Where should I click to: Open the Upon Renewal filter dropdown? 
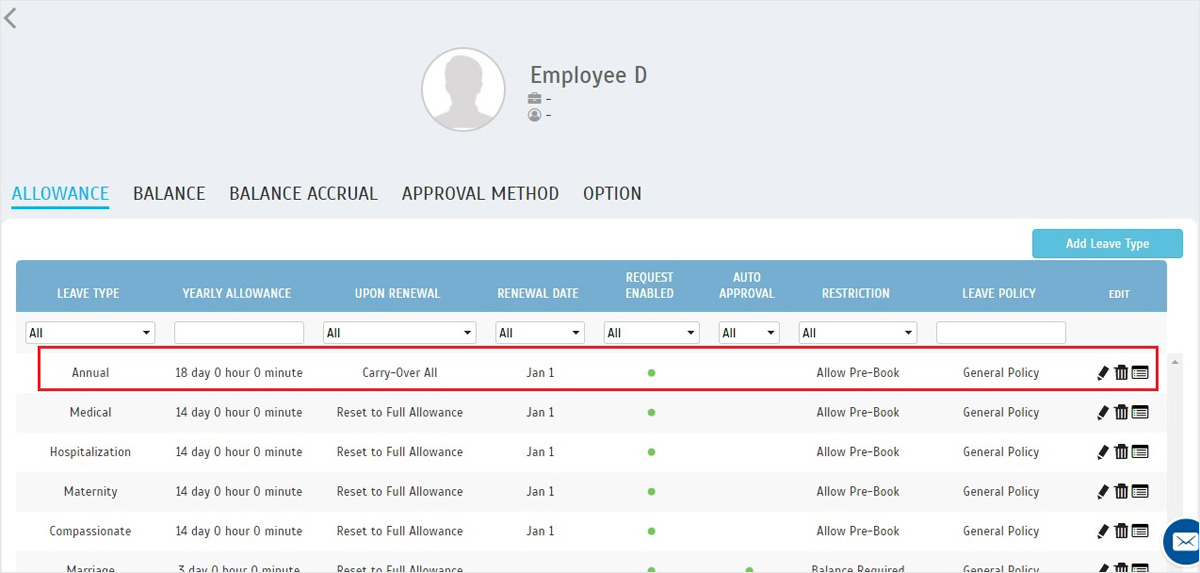click(399, 333)
